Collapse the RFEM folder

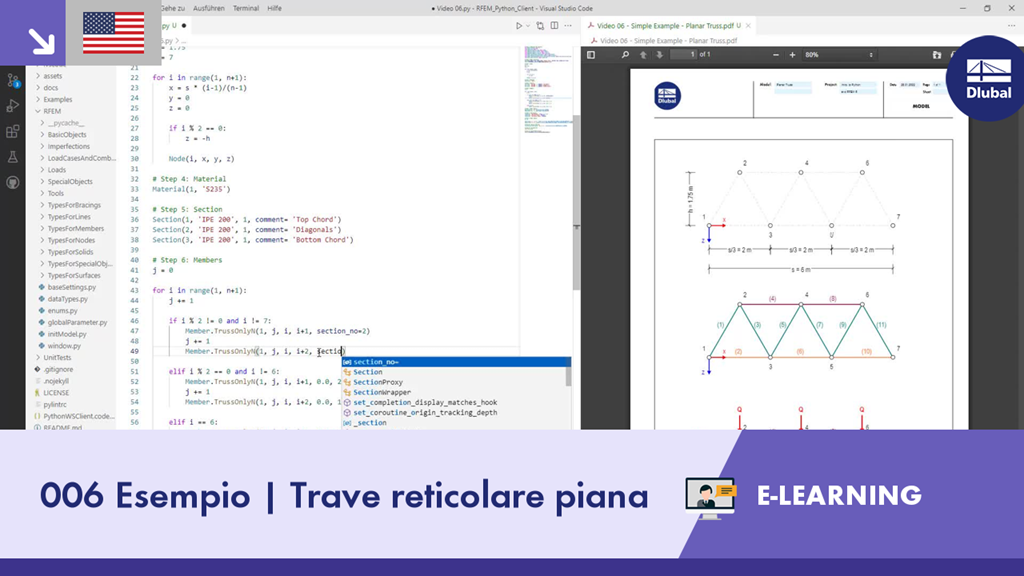[52, 111]
